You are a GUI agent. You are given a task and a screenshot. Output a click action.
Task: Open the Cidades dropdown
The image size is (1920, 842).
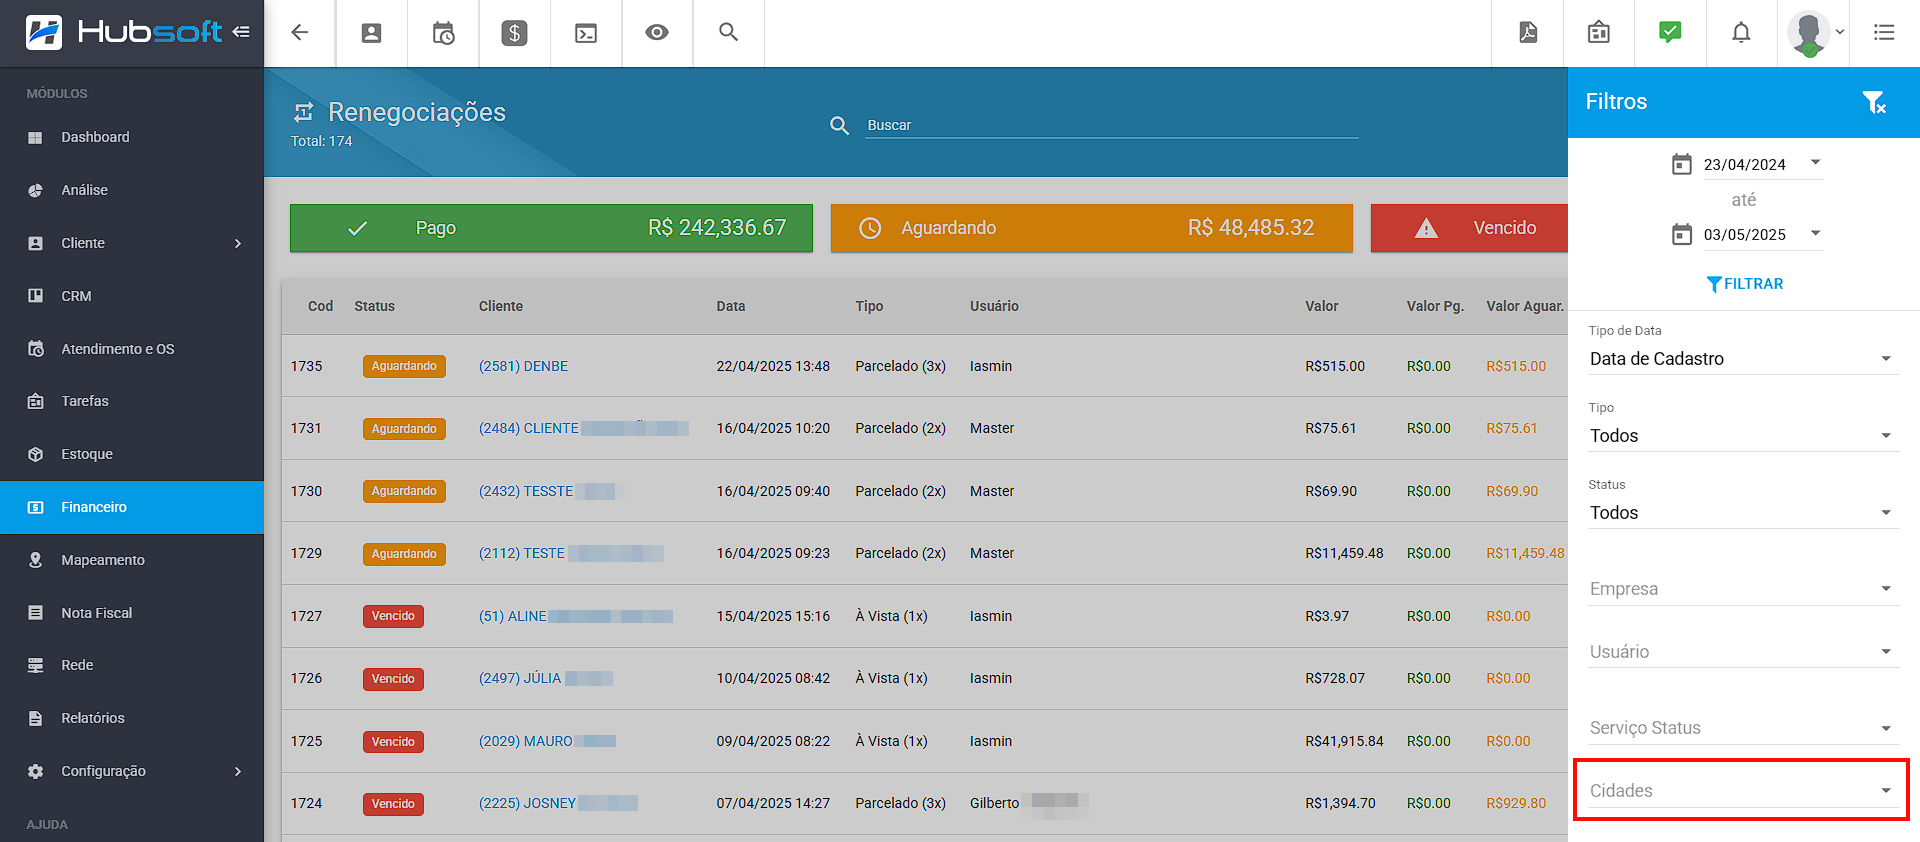(x=1743, y=791)
